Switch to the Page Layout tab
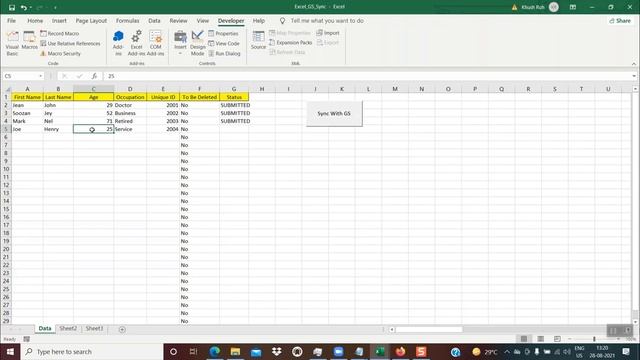The width and height of the screenshot is (640, 360). click(x=91, y=20)
